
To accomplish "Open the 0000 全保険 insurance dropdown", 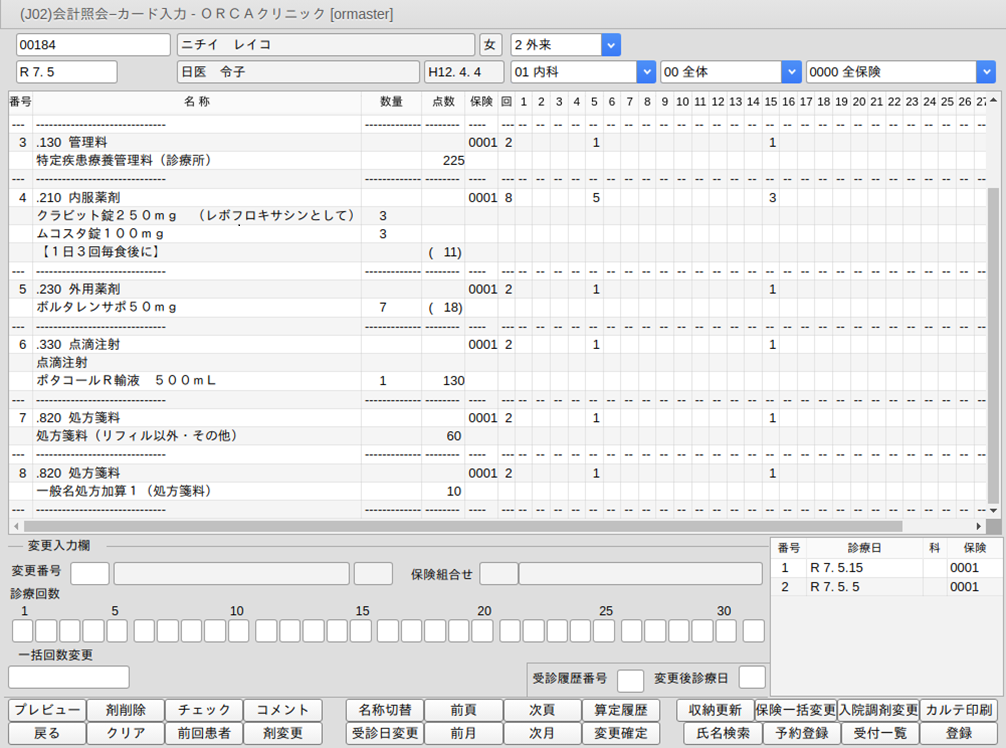I will [x=985, y=72].
